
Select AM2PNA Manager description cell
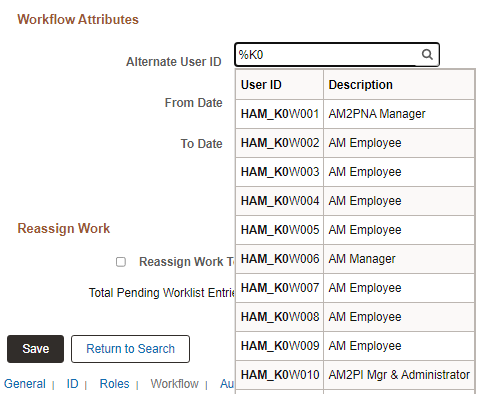pos(399,114)
